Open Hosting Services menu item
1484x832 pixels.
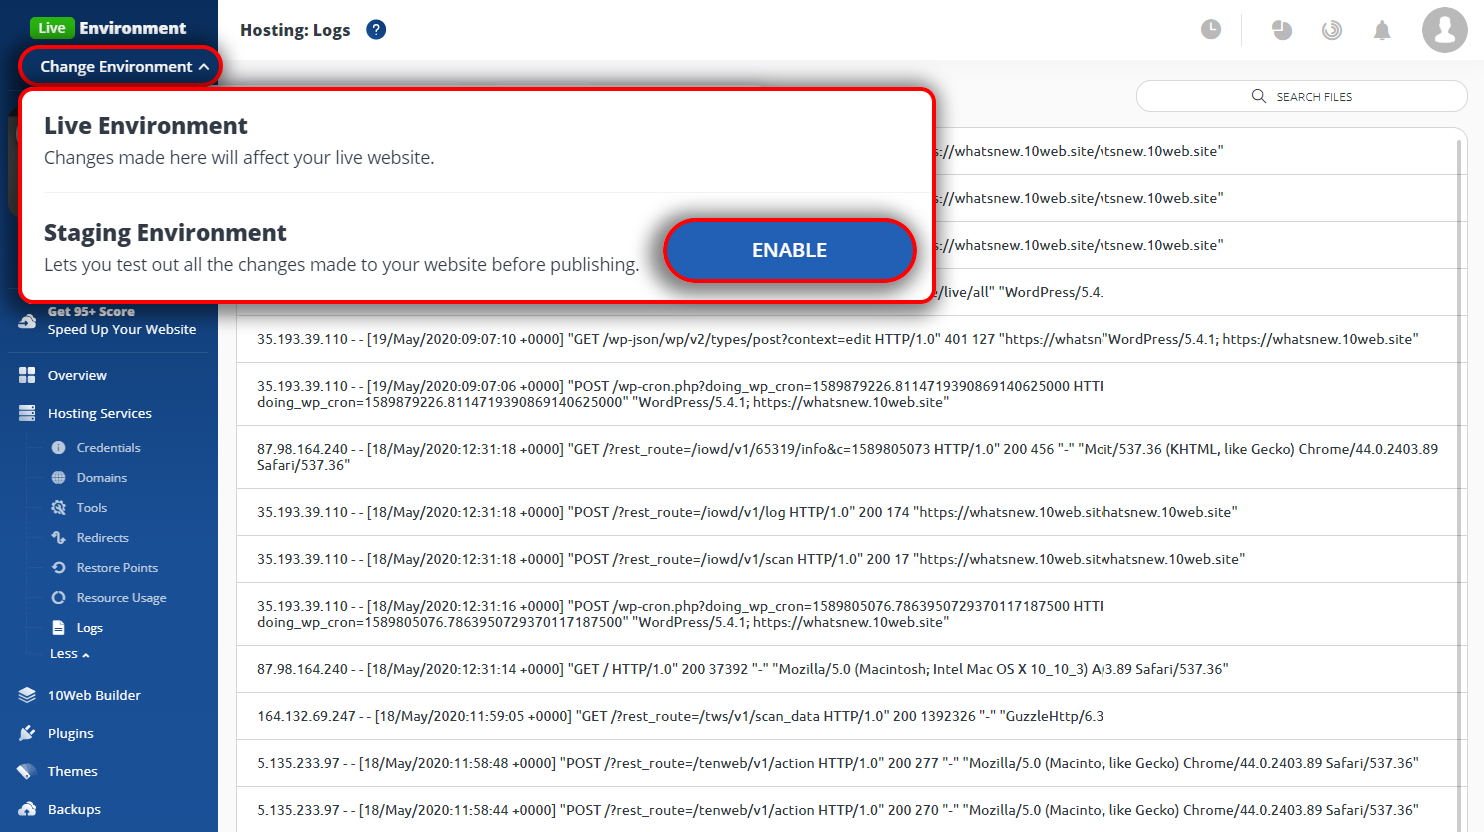pos(100,413)
